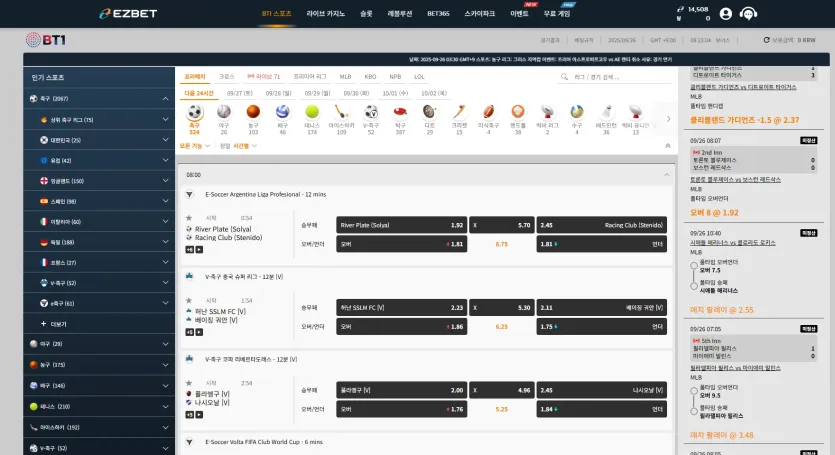
Task: Select the 축구 soccer ball icon filter
Action: click(x=195, y=112)
